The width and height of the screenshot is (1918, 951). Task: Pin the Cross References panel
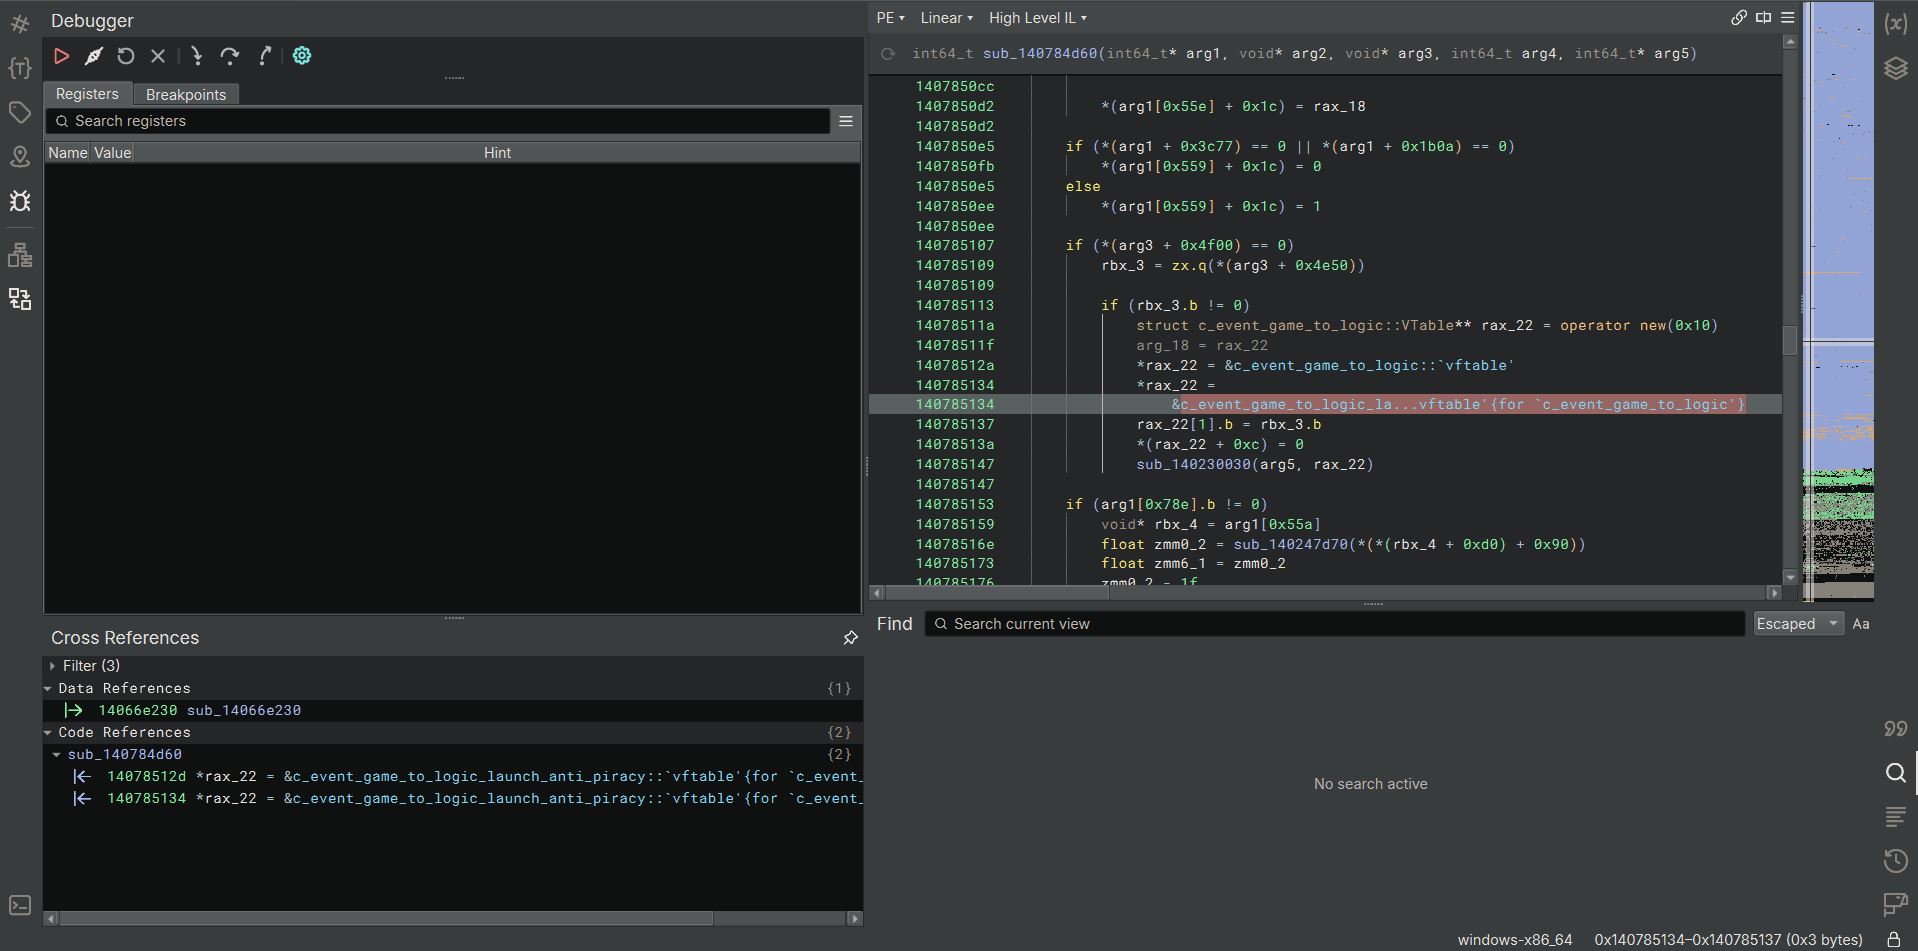pyautogui.click(x=850, y=638)
